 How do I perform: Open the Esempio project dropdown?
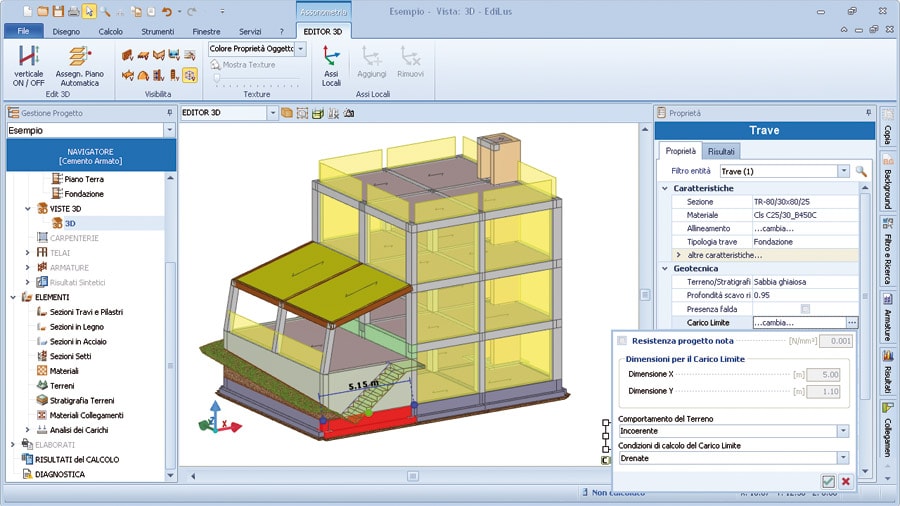[x=169, y=130]
